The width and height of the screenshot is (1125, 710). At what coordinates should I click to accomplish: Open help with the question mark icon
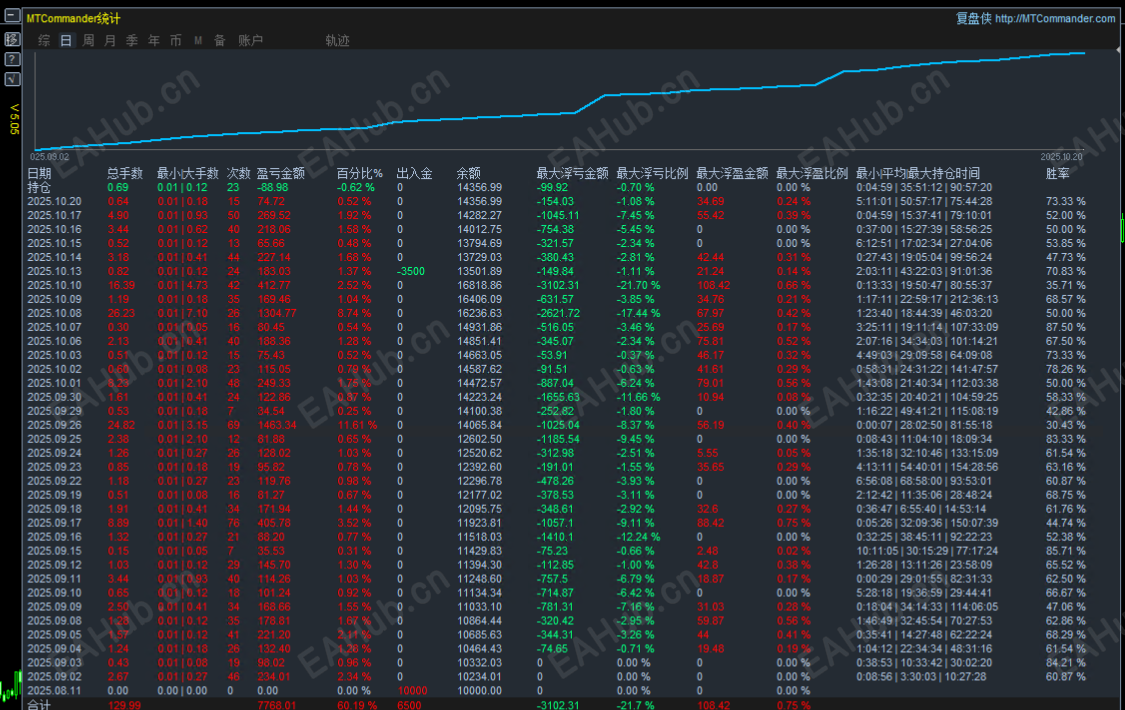[x=12, y=59]
